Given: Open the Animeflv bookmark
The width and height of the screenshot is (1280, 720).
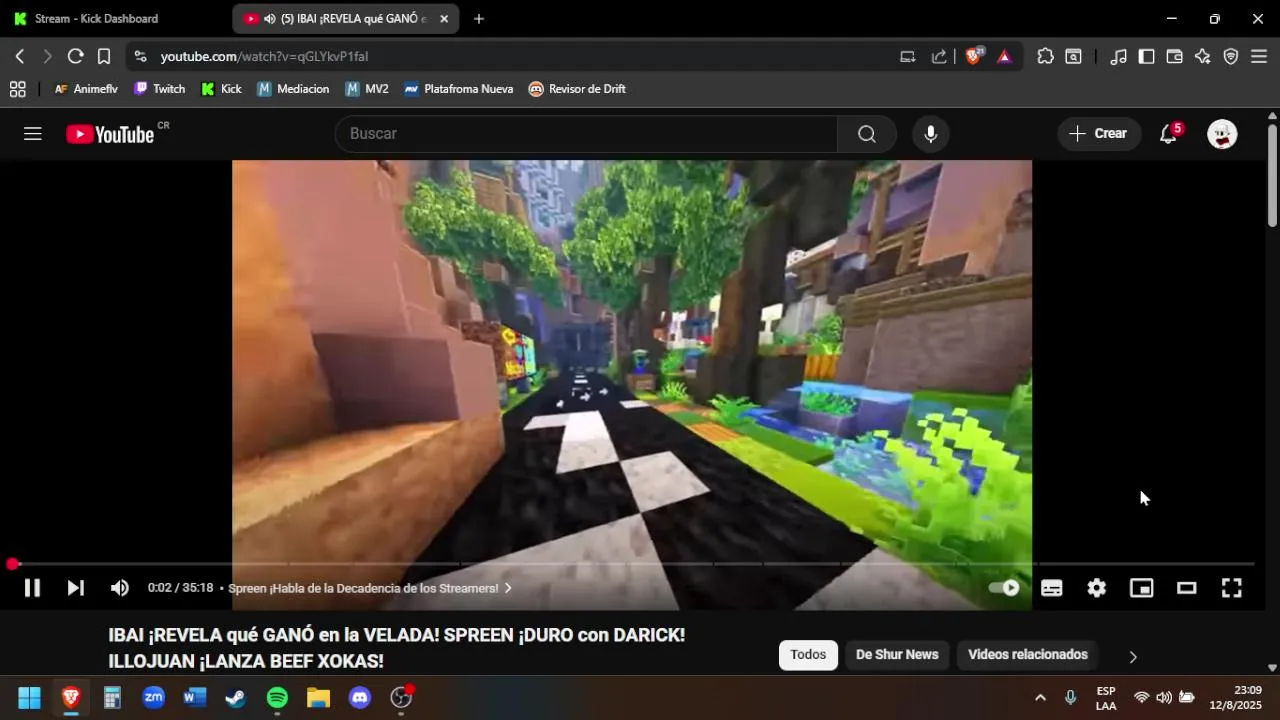Looking at the screenshot, I should (x=85, y=89).
